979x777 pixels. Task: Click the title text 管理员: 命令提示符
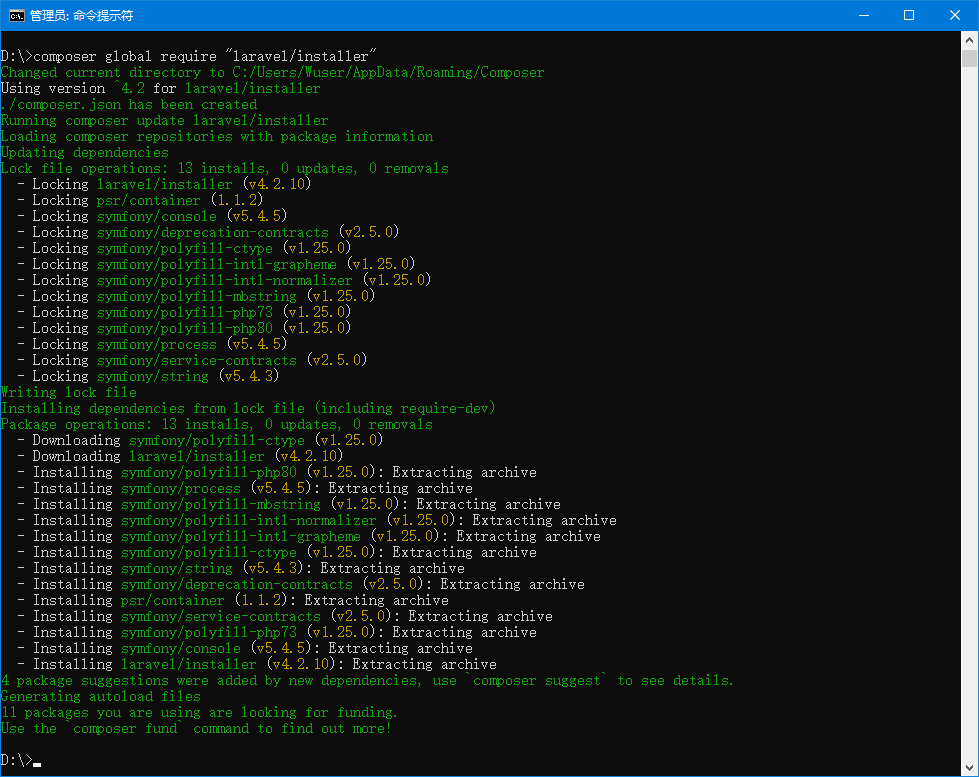82,16
